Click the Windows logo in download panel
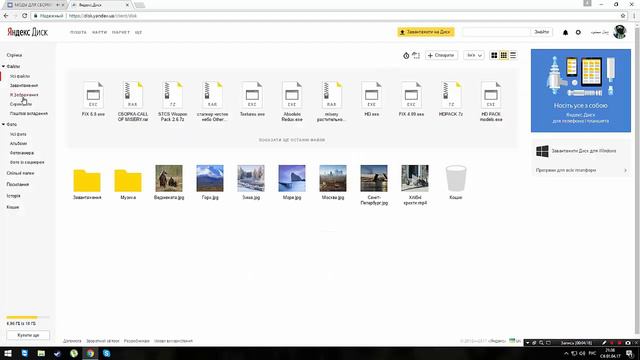Screen dimensions: 640x360 click(x=542, y=151)
